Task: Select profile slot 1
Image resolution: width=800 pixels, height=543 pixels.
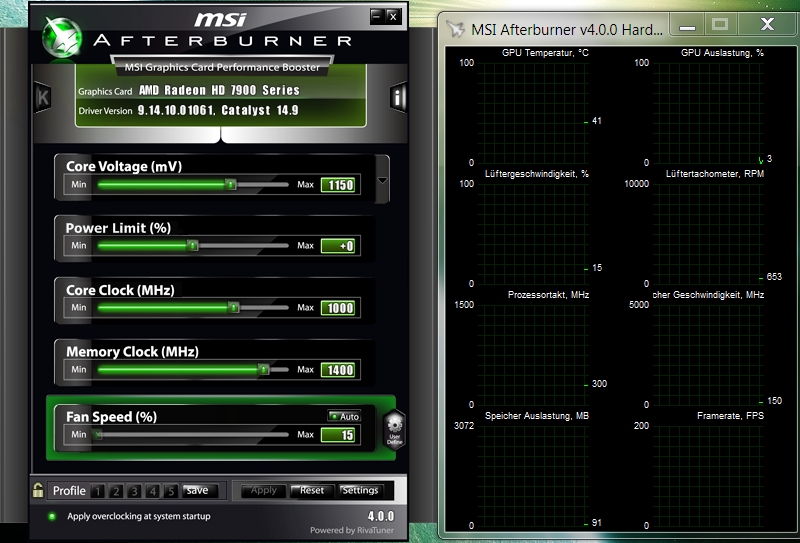Action: click(x=97, y=491)
